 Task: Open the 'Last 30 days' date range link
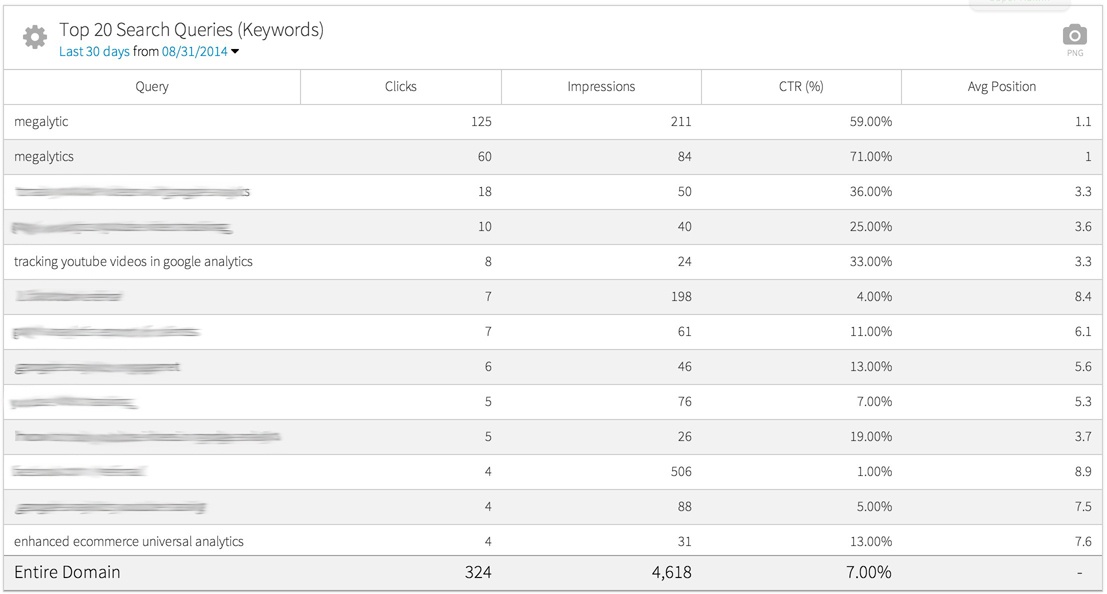click(94, 52)
